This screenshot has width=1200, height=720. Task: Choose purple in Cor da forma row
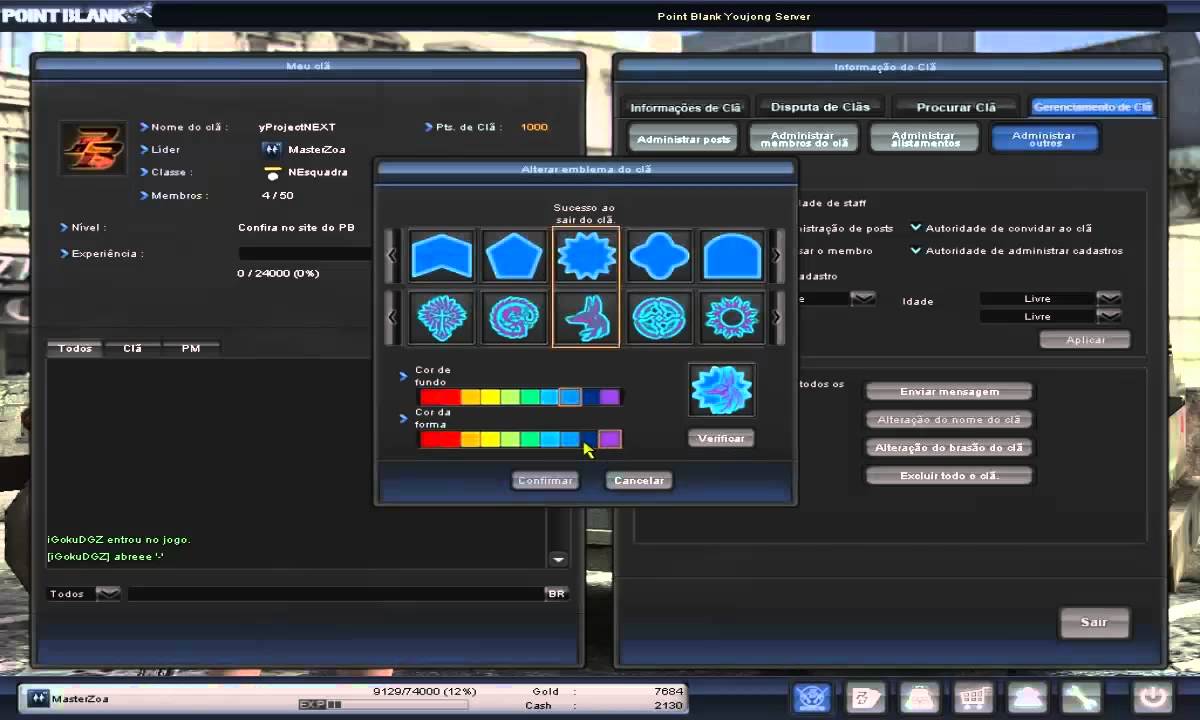coord(610,439)
